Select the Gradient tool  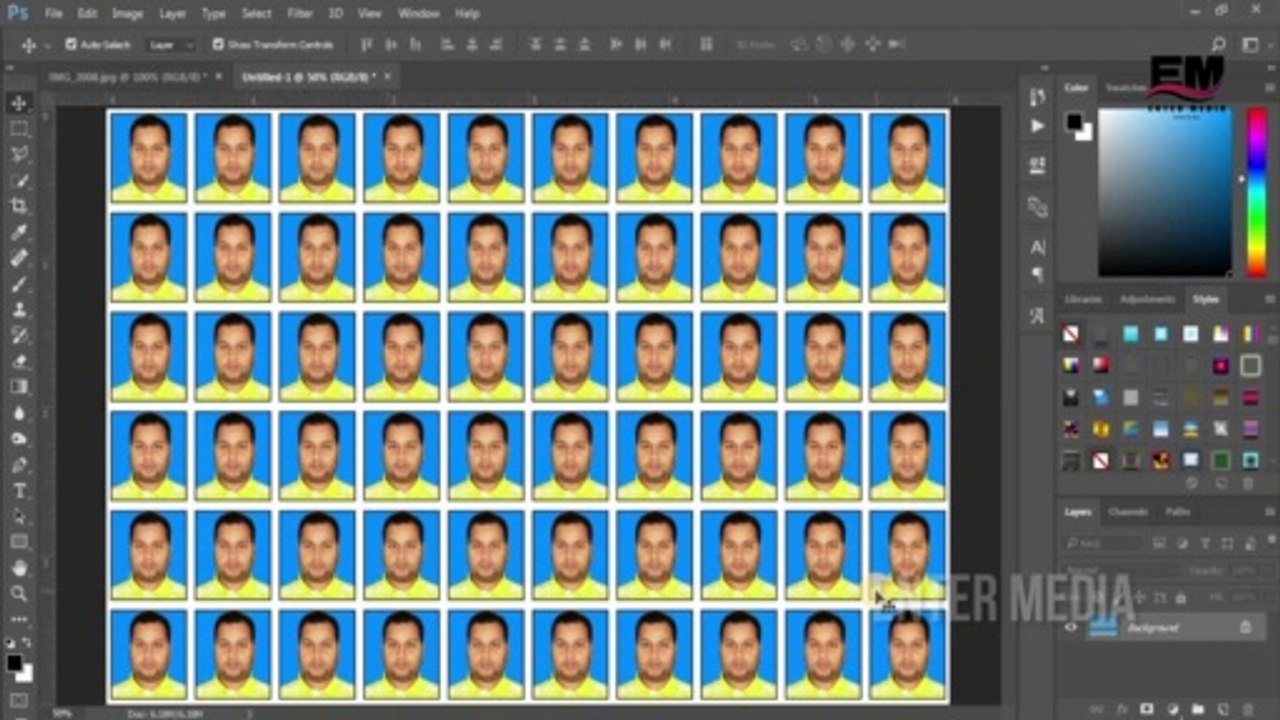(x=19, y=387)
